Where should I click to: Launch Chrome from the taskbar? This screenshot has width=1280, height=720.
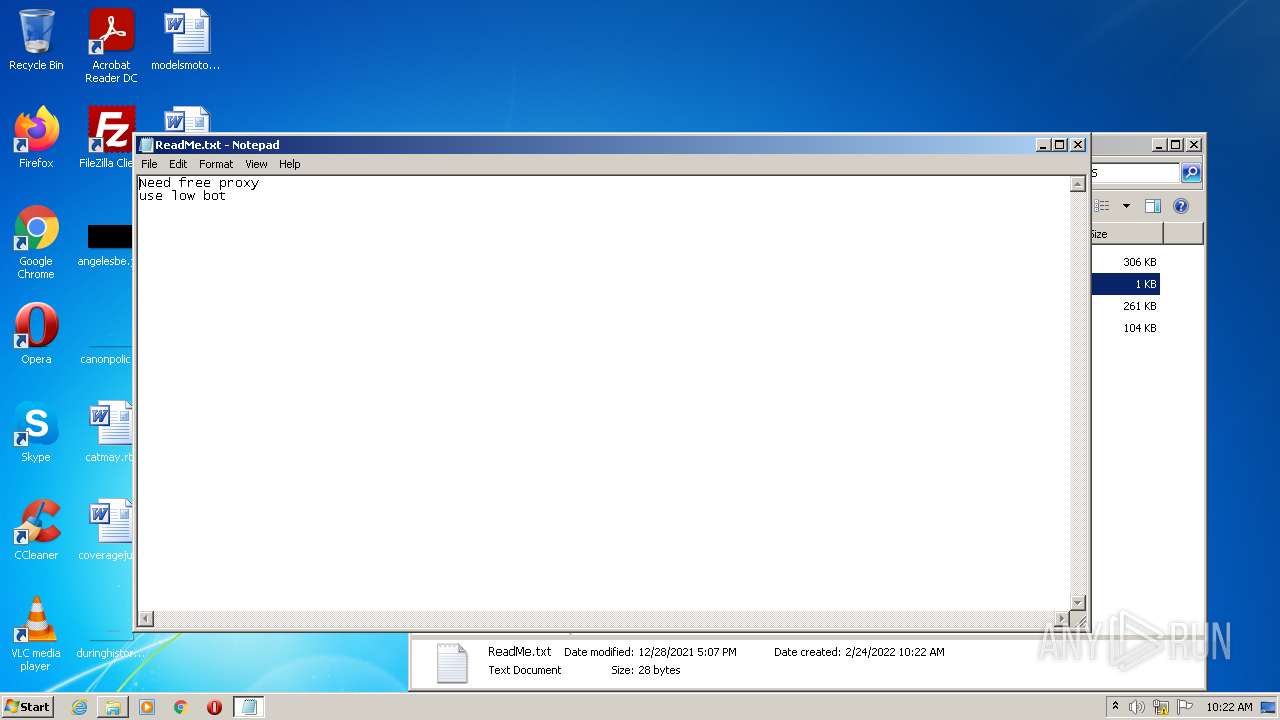click(x=181, y=707)
